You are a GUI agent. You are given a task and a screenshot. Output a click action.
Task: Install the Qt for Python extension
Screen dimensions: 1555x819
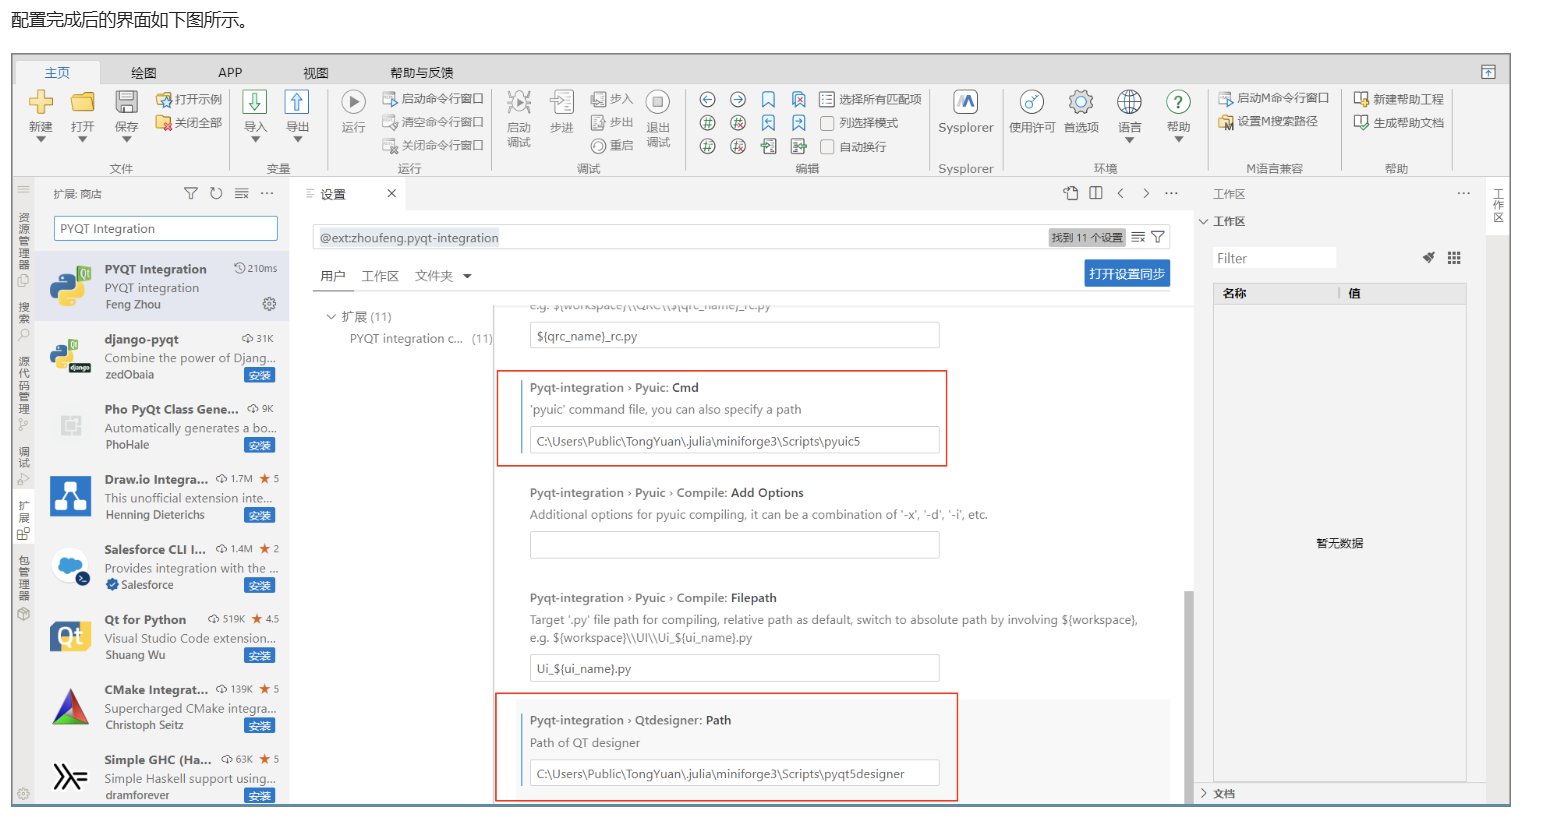click(260, 655)
